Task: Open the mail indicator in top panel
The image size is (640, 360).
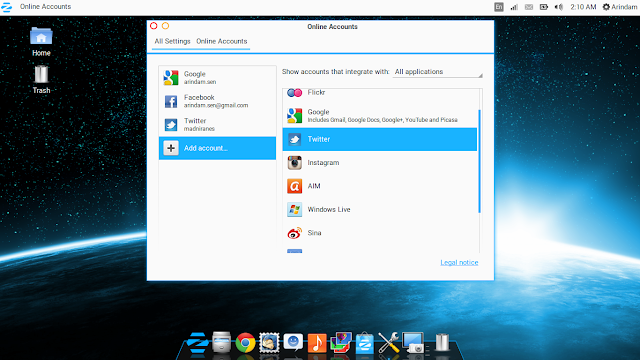Action: coord(529,7)
